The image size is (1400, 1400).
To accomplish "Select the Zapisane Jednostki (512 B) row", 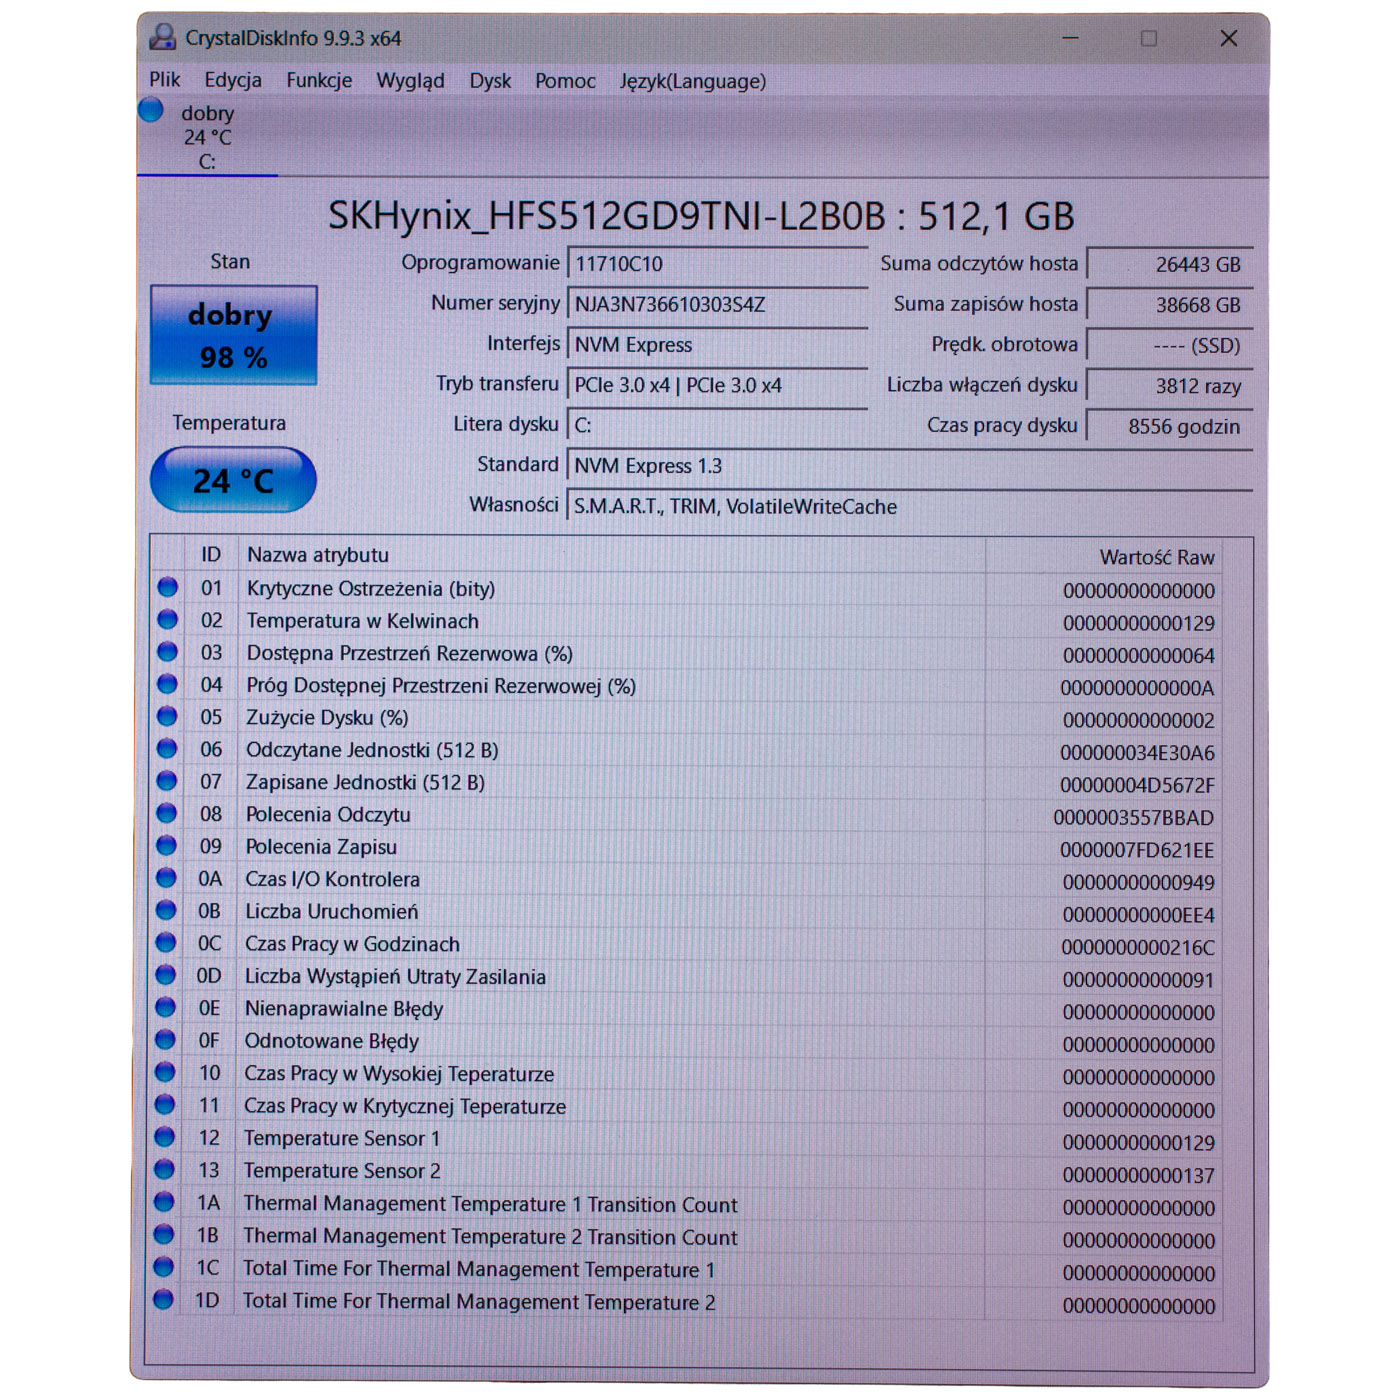I will pyautogui.click(x=686, y=783).
